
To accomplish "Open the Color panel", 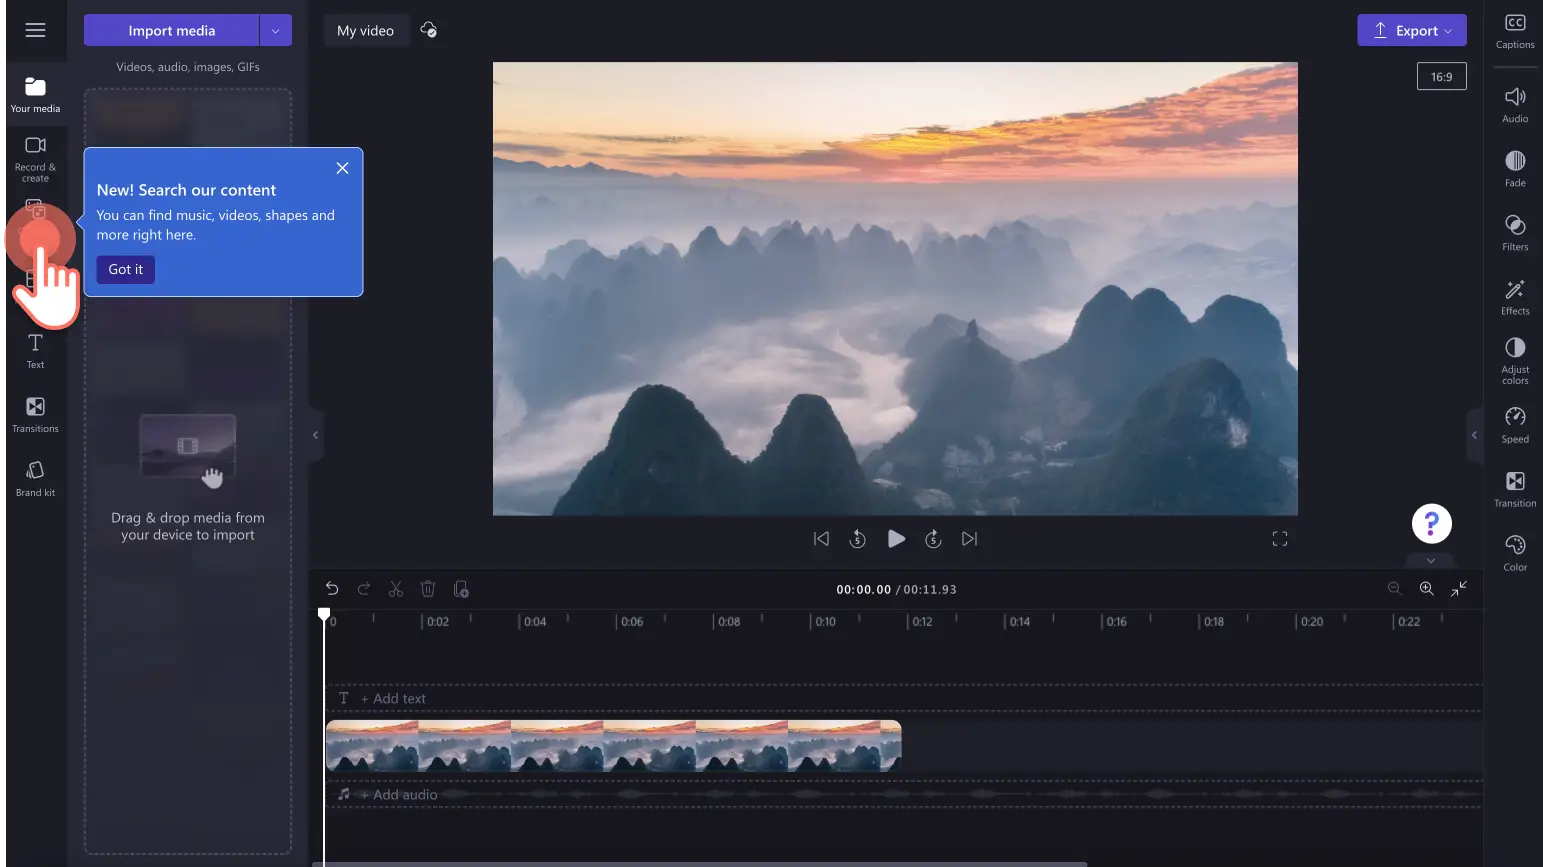I will coord(1515,552).
